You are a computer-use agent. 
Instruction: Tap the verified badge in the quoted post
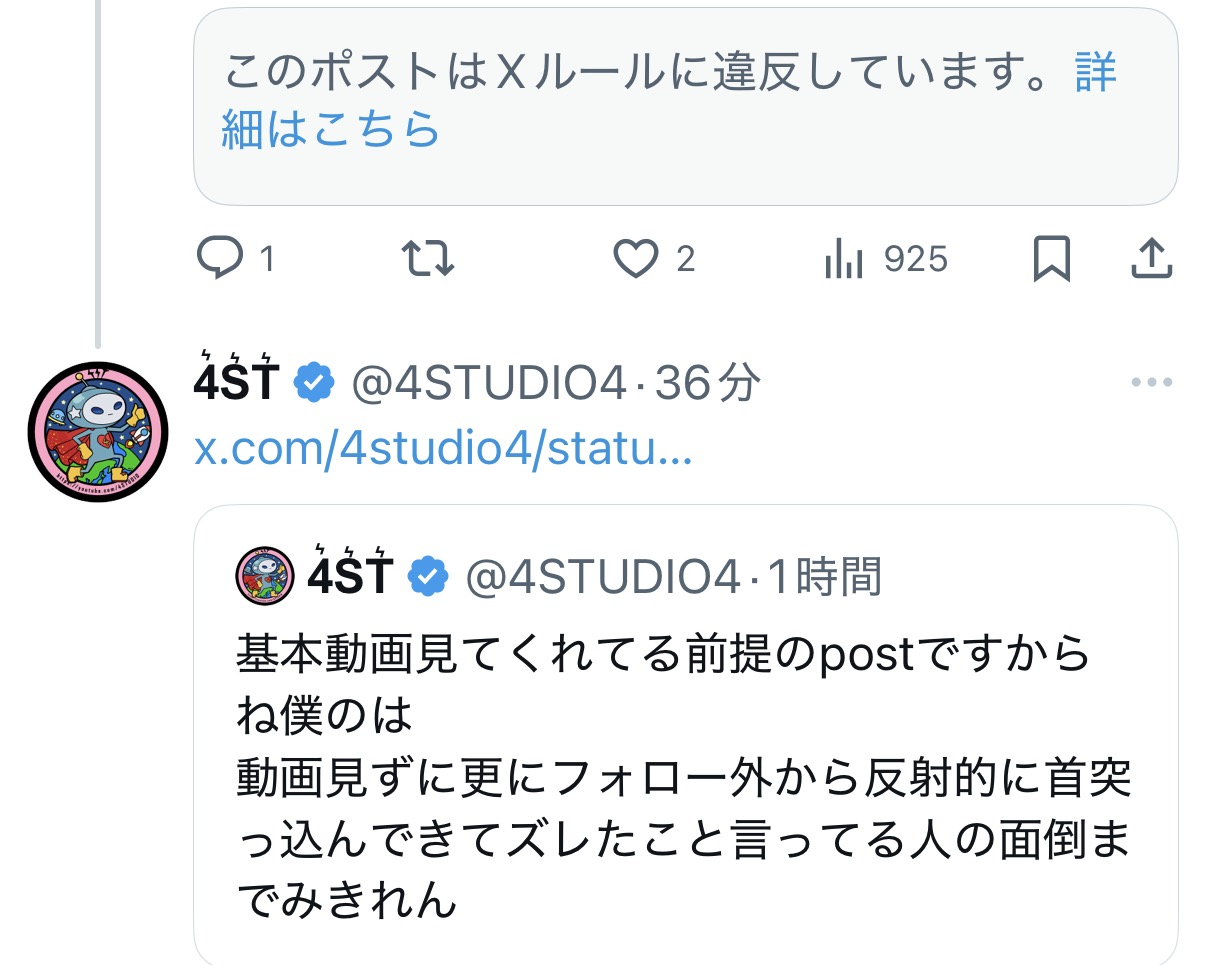pos(429,577)
